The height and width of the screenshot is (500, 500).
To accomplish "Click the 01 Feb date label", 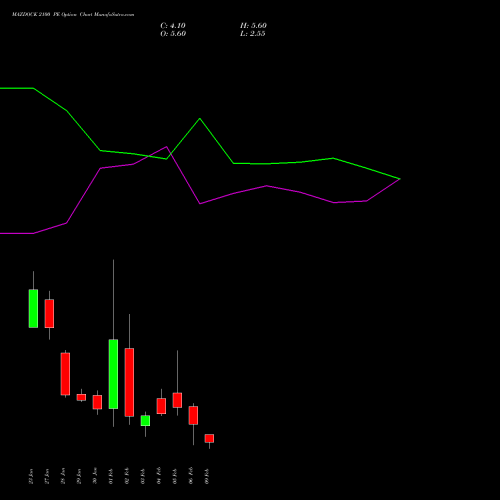I will coord(111,476).
